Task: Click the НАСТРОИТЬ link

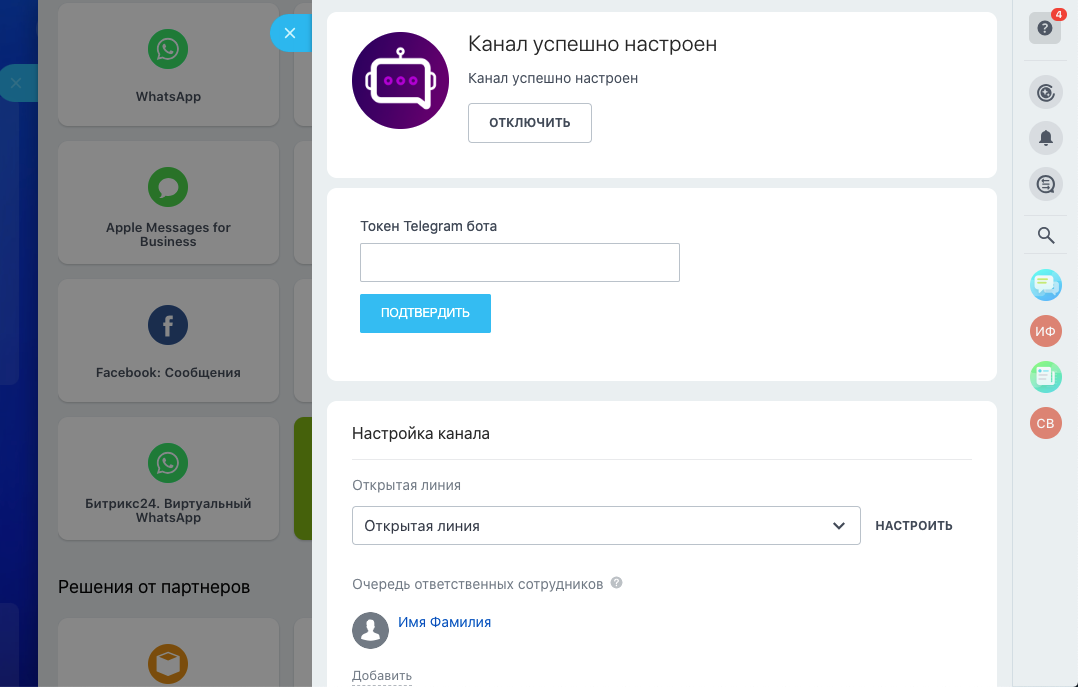Action: [914, 526]
